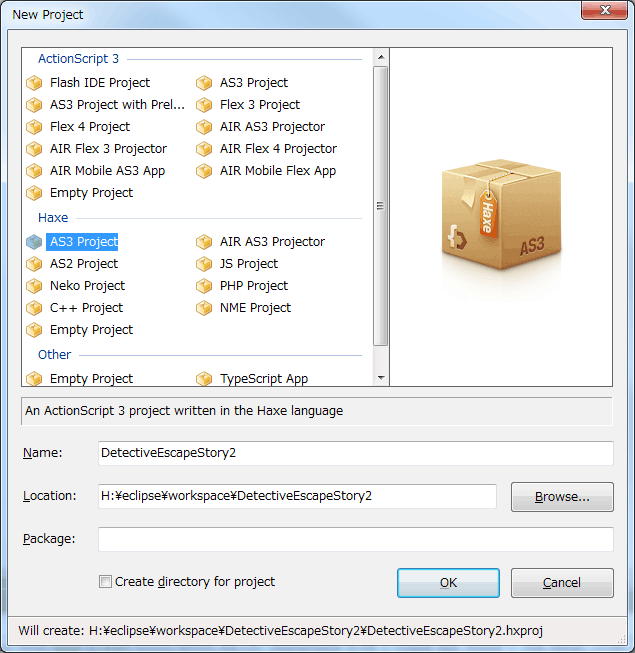
Task: Enable Create directory for project checkbox
Action: click(x=105, y=582)
